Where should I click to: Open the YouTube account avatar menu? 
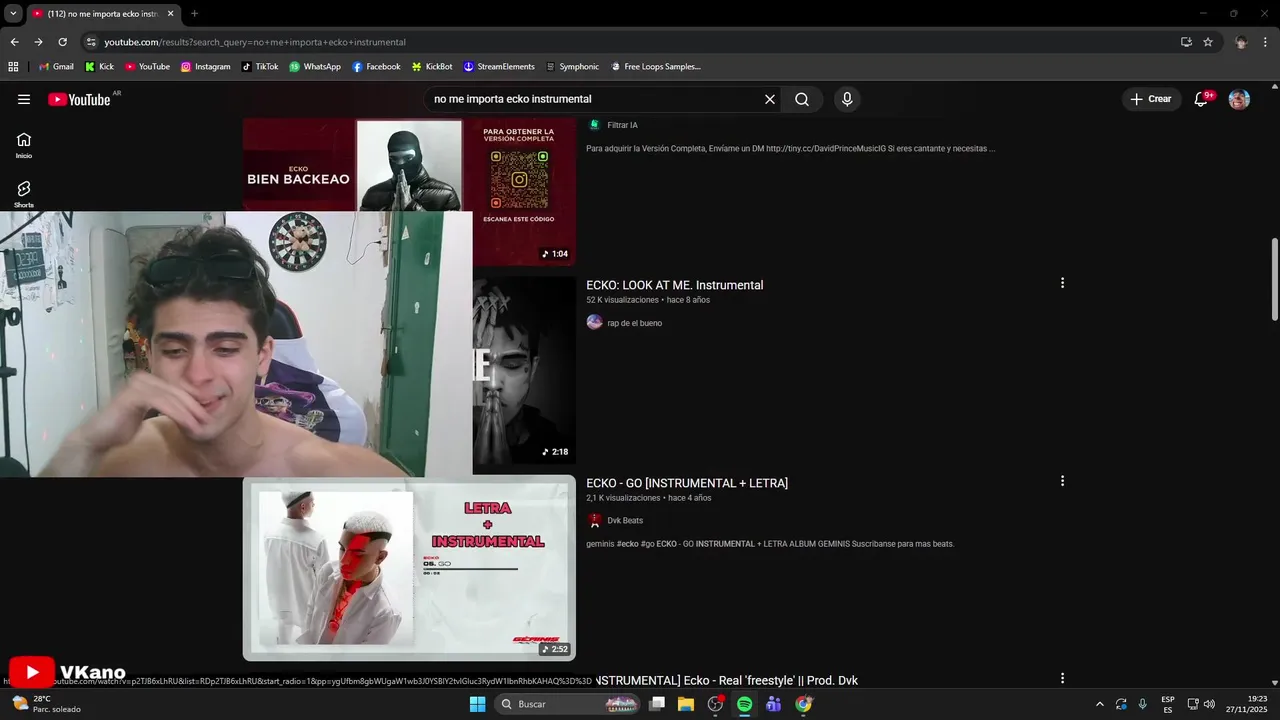(1239, 99)
